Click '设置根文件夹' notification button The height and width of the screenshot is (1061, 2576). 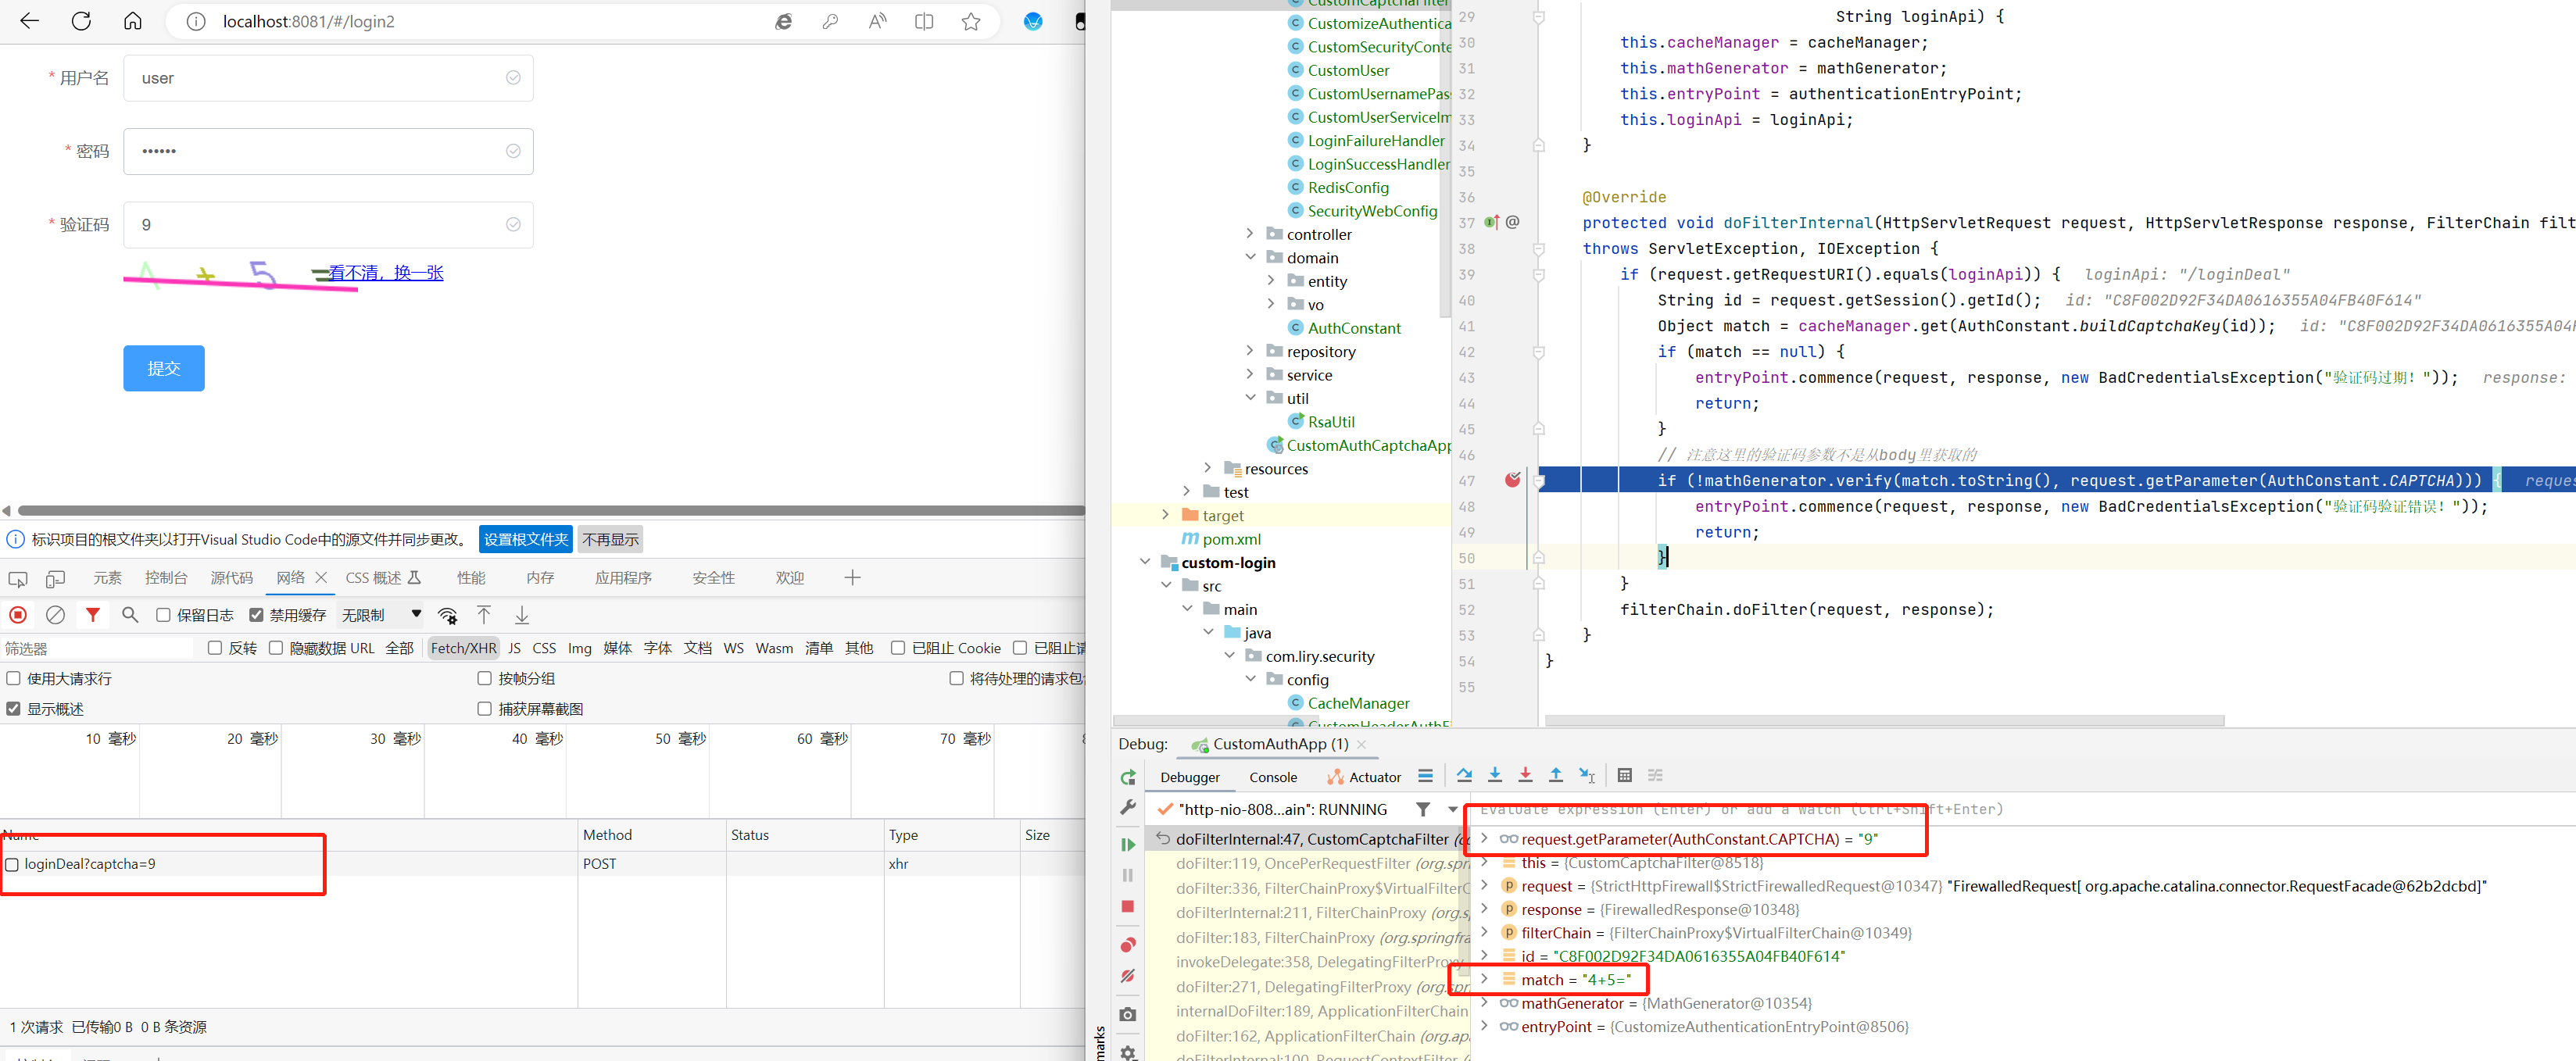pos(528,541)
